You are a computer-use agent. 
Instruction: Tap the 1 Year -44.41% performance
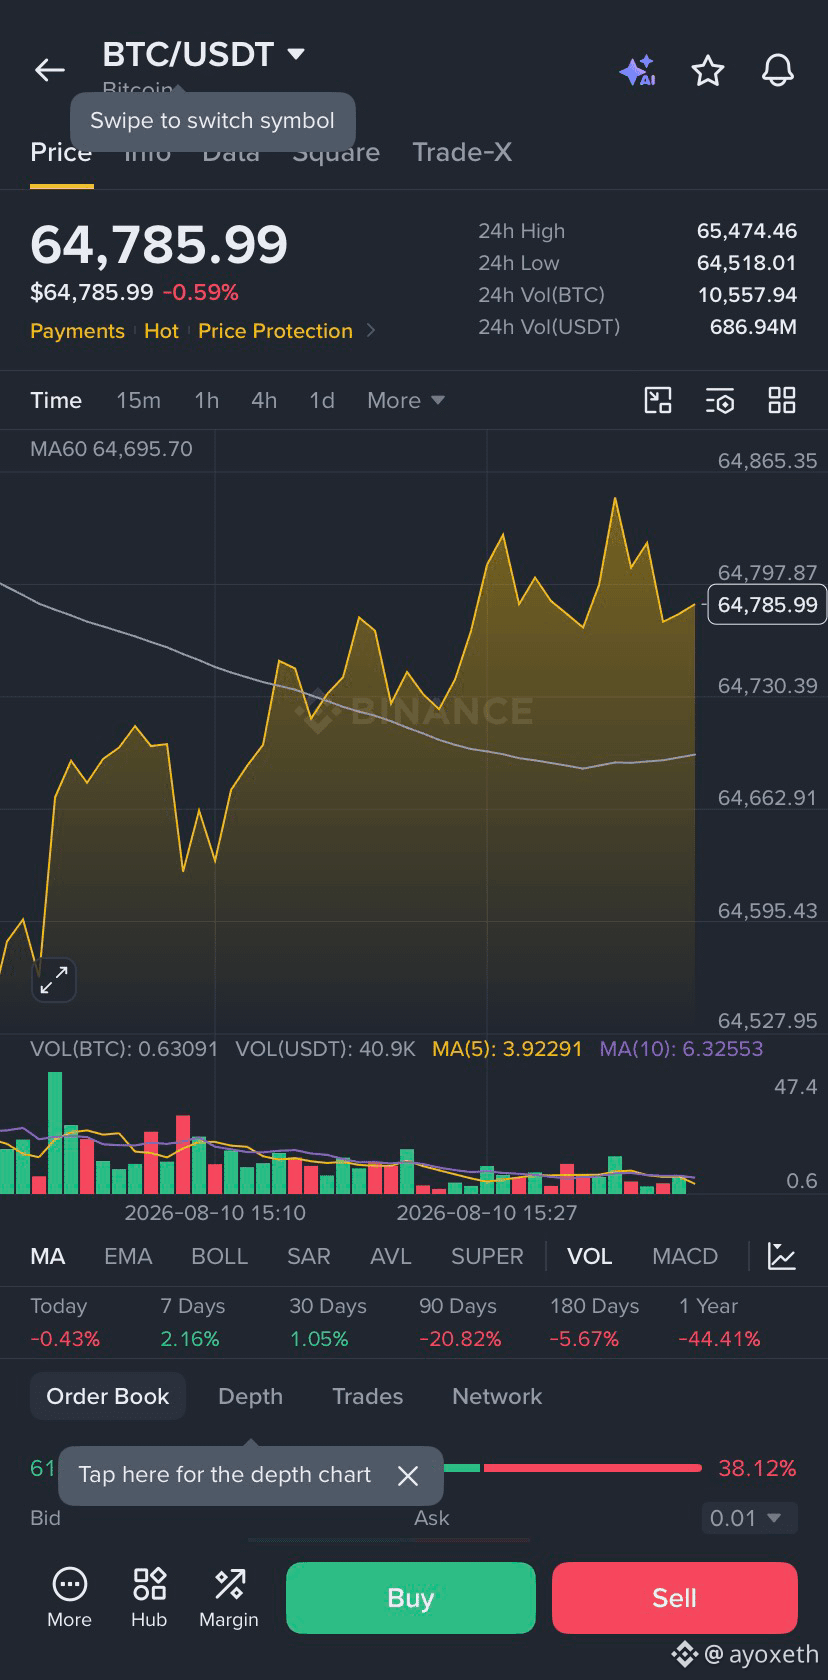(719, 1323)
